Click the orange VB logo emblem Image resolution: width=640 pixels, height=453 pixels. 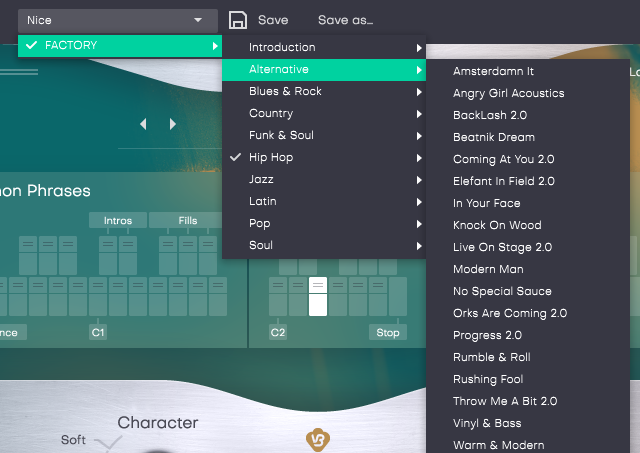click(x=318, y=440)
